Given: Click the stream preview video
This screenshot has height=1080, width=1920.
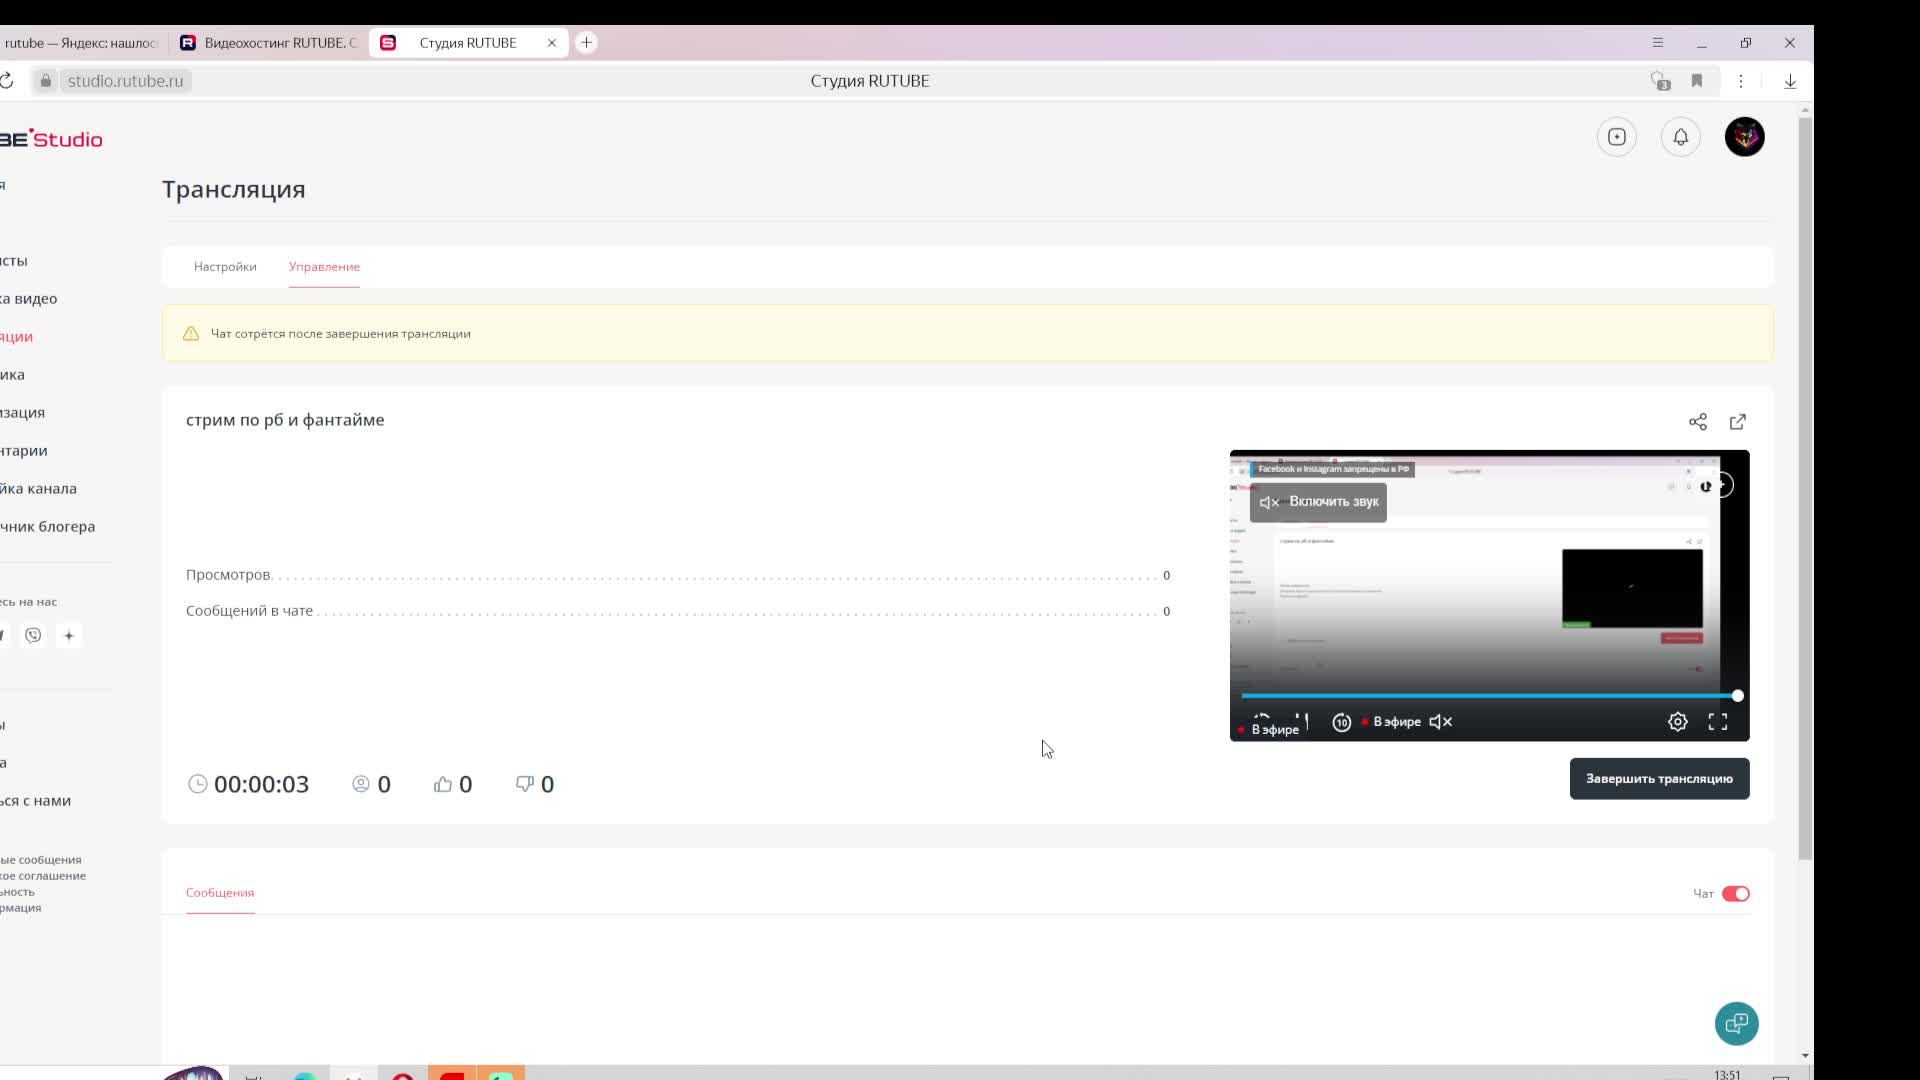Looking at the screenshot, I should click(1490, 596).
